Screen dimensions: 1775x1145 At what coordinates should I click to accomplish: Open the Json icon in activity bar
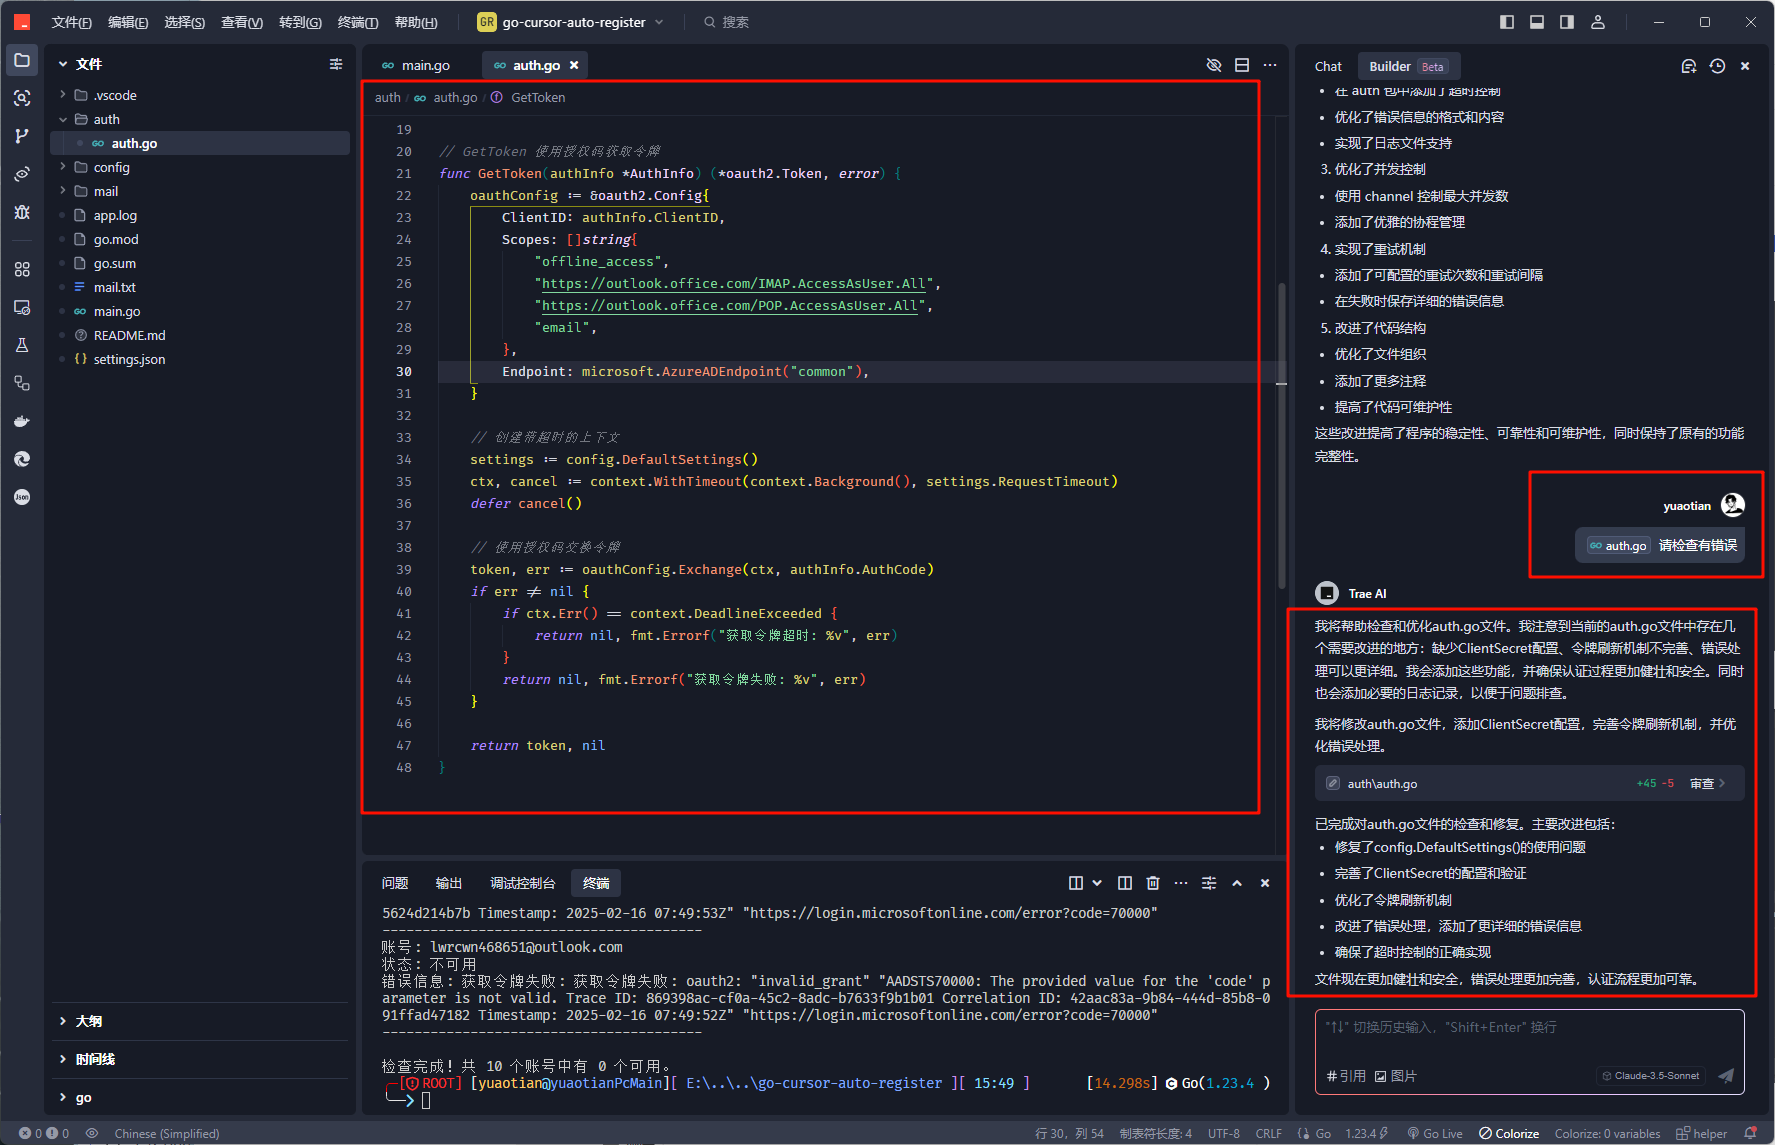(22, 497)
